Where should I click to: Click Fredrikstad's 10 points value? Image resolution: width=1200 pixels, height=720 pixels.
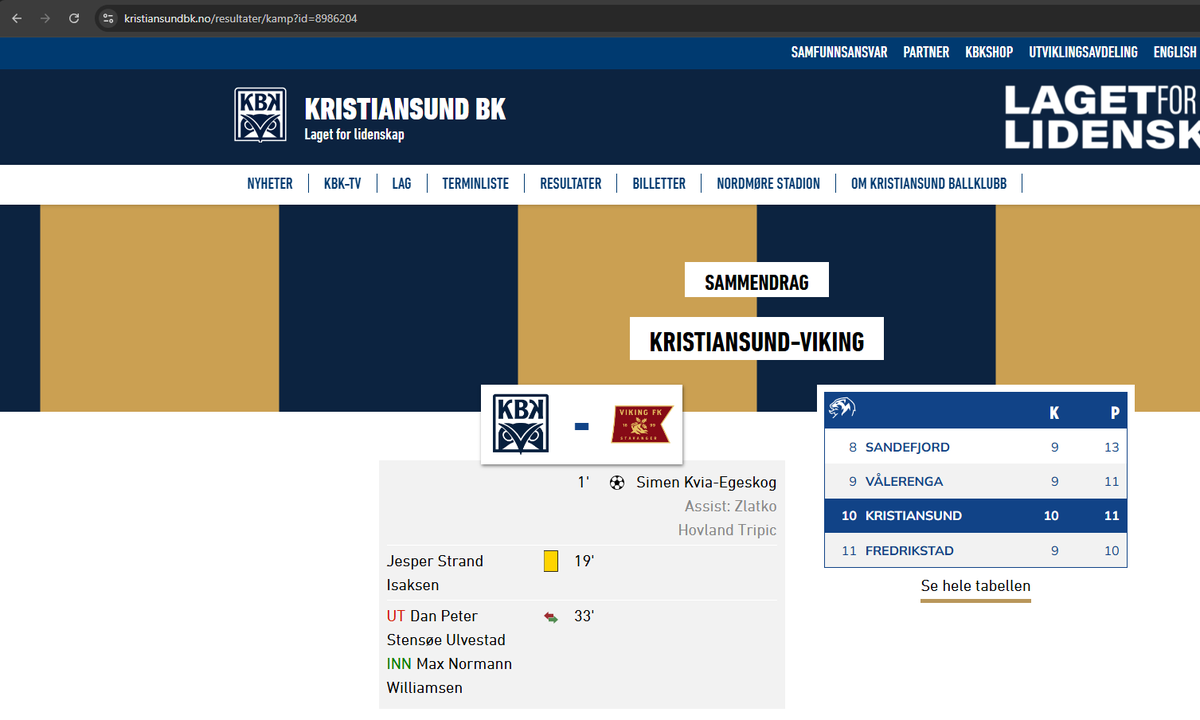pos(1112,550)
